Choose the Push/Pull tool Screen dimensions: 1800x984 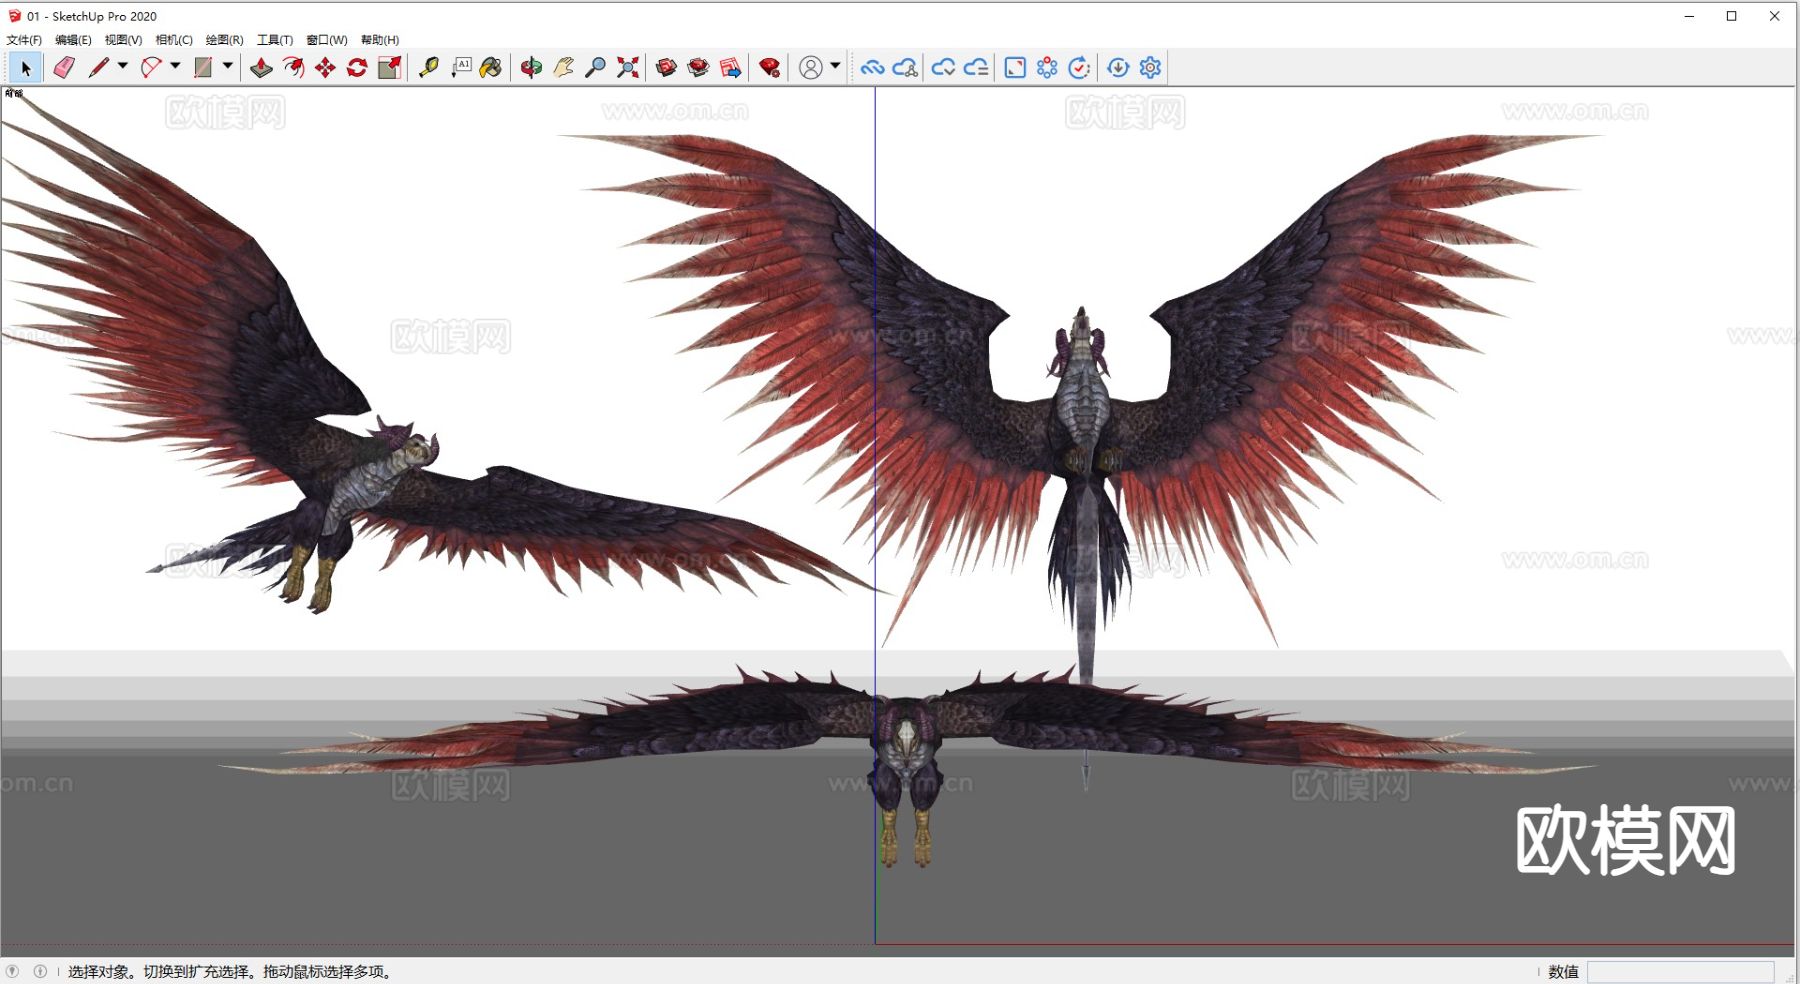pos(262,67)
